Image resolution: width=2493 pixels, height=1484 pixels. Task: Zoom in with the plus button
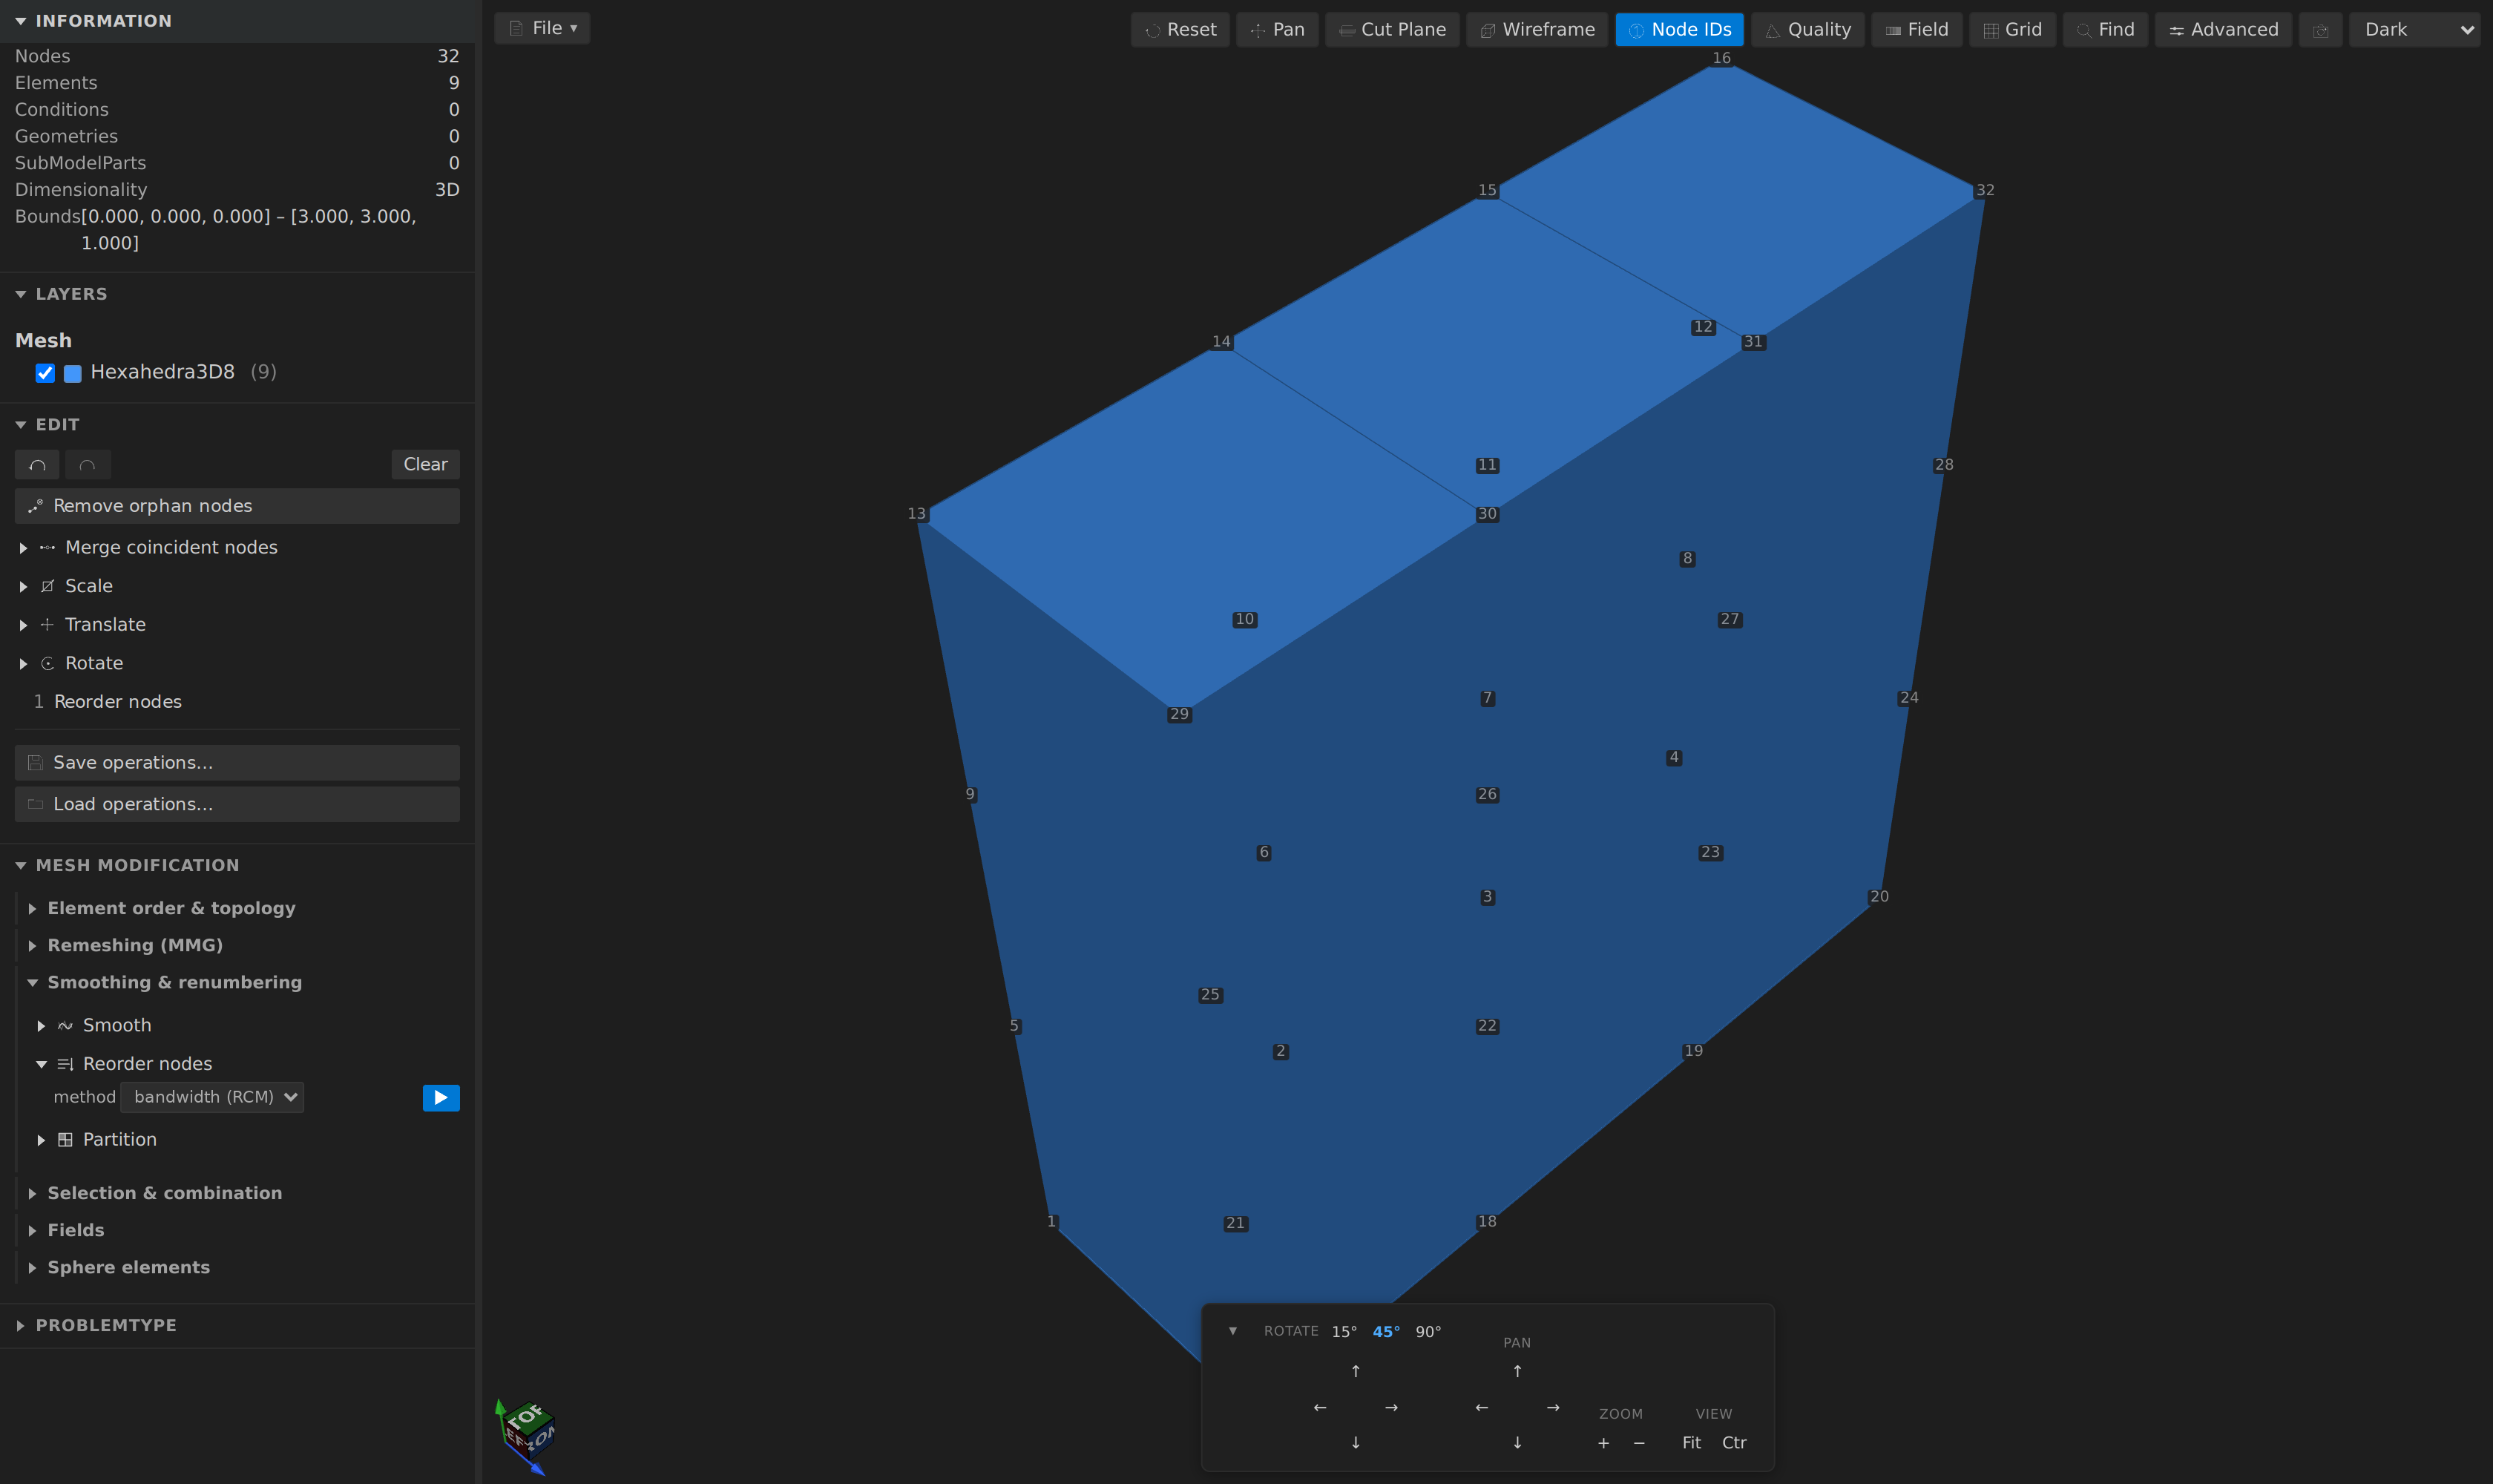pos(1604,1443)
